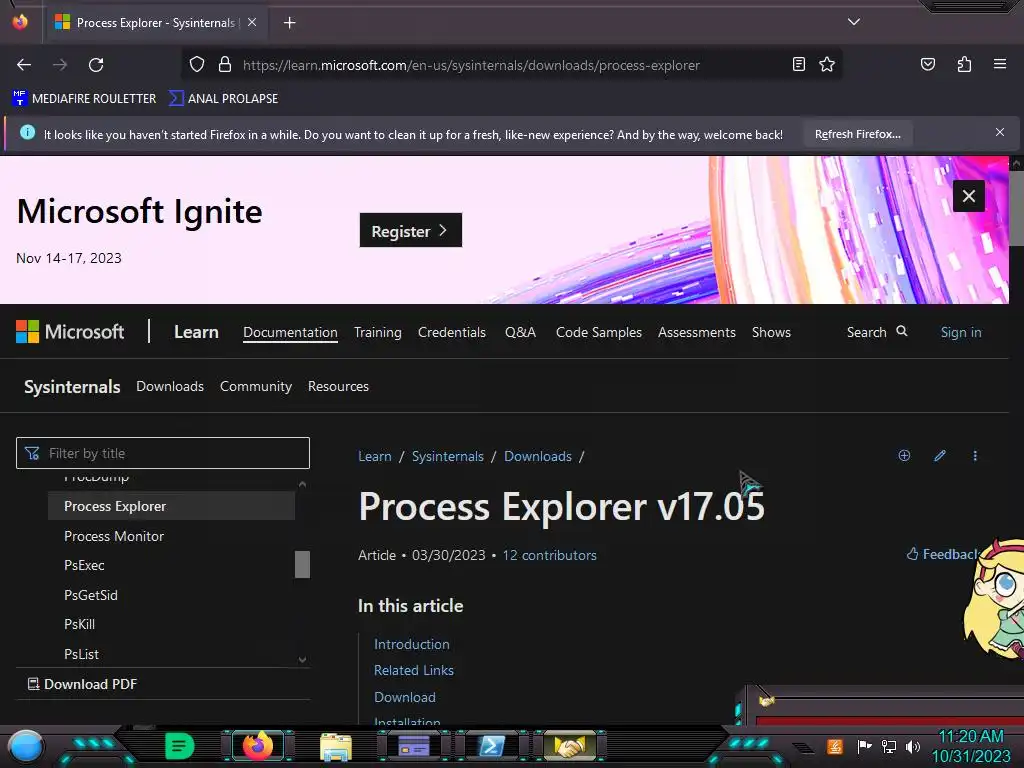This screenshot has height=768, width=1024.
Task: Go to Learn home link
Action: pyautogui.click(x=196, y=332)
